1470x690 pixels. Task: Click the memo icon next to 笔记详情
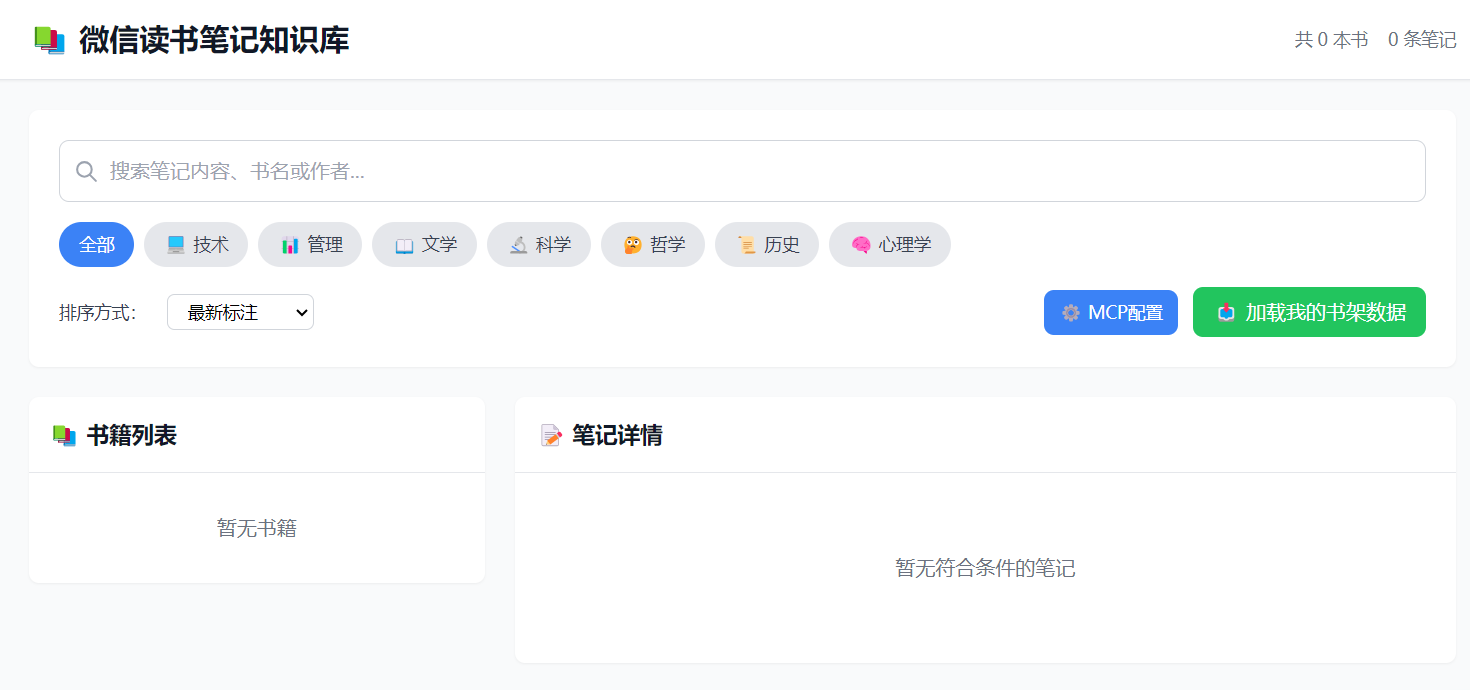point(551,436)
